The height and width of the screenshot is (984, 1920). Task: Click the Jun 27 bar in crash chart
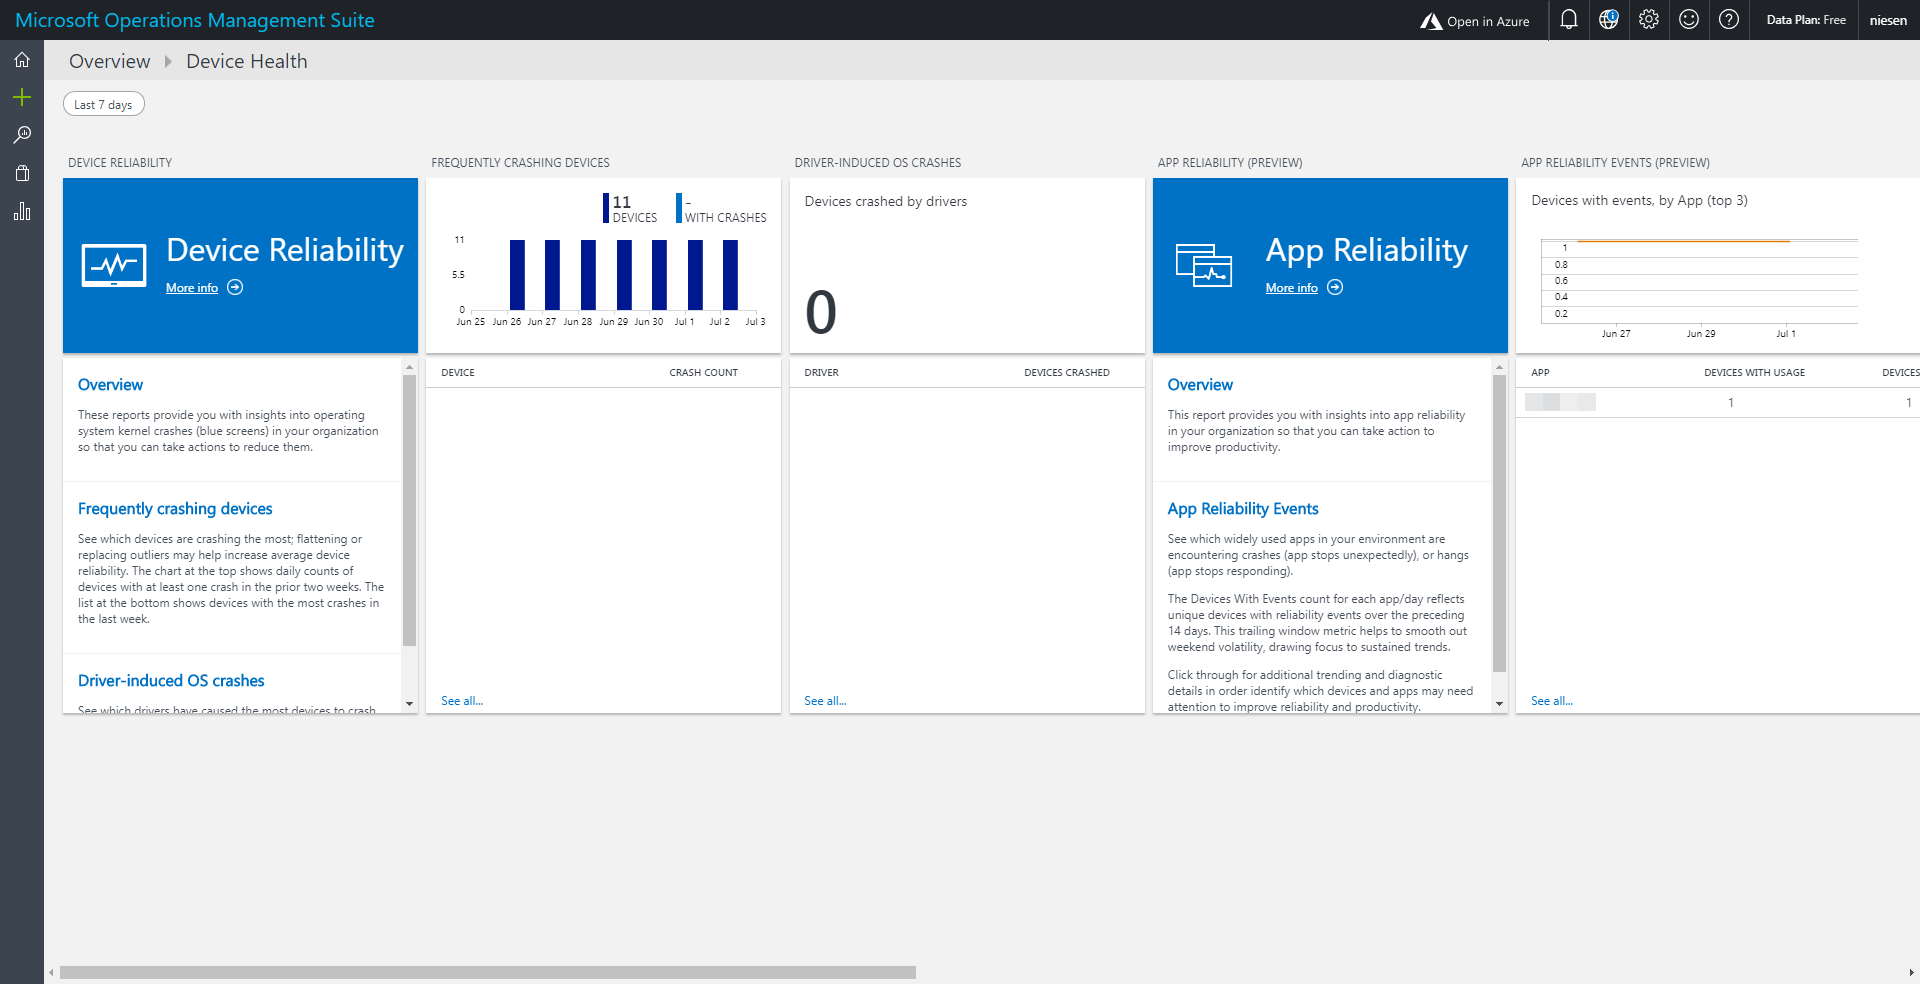(x=552, y=275)
